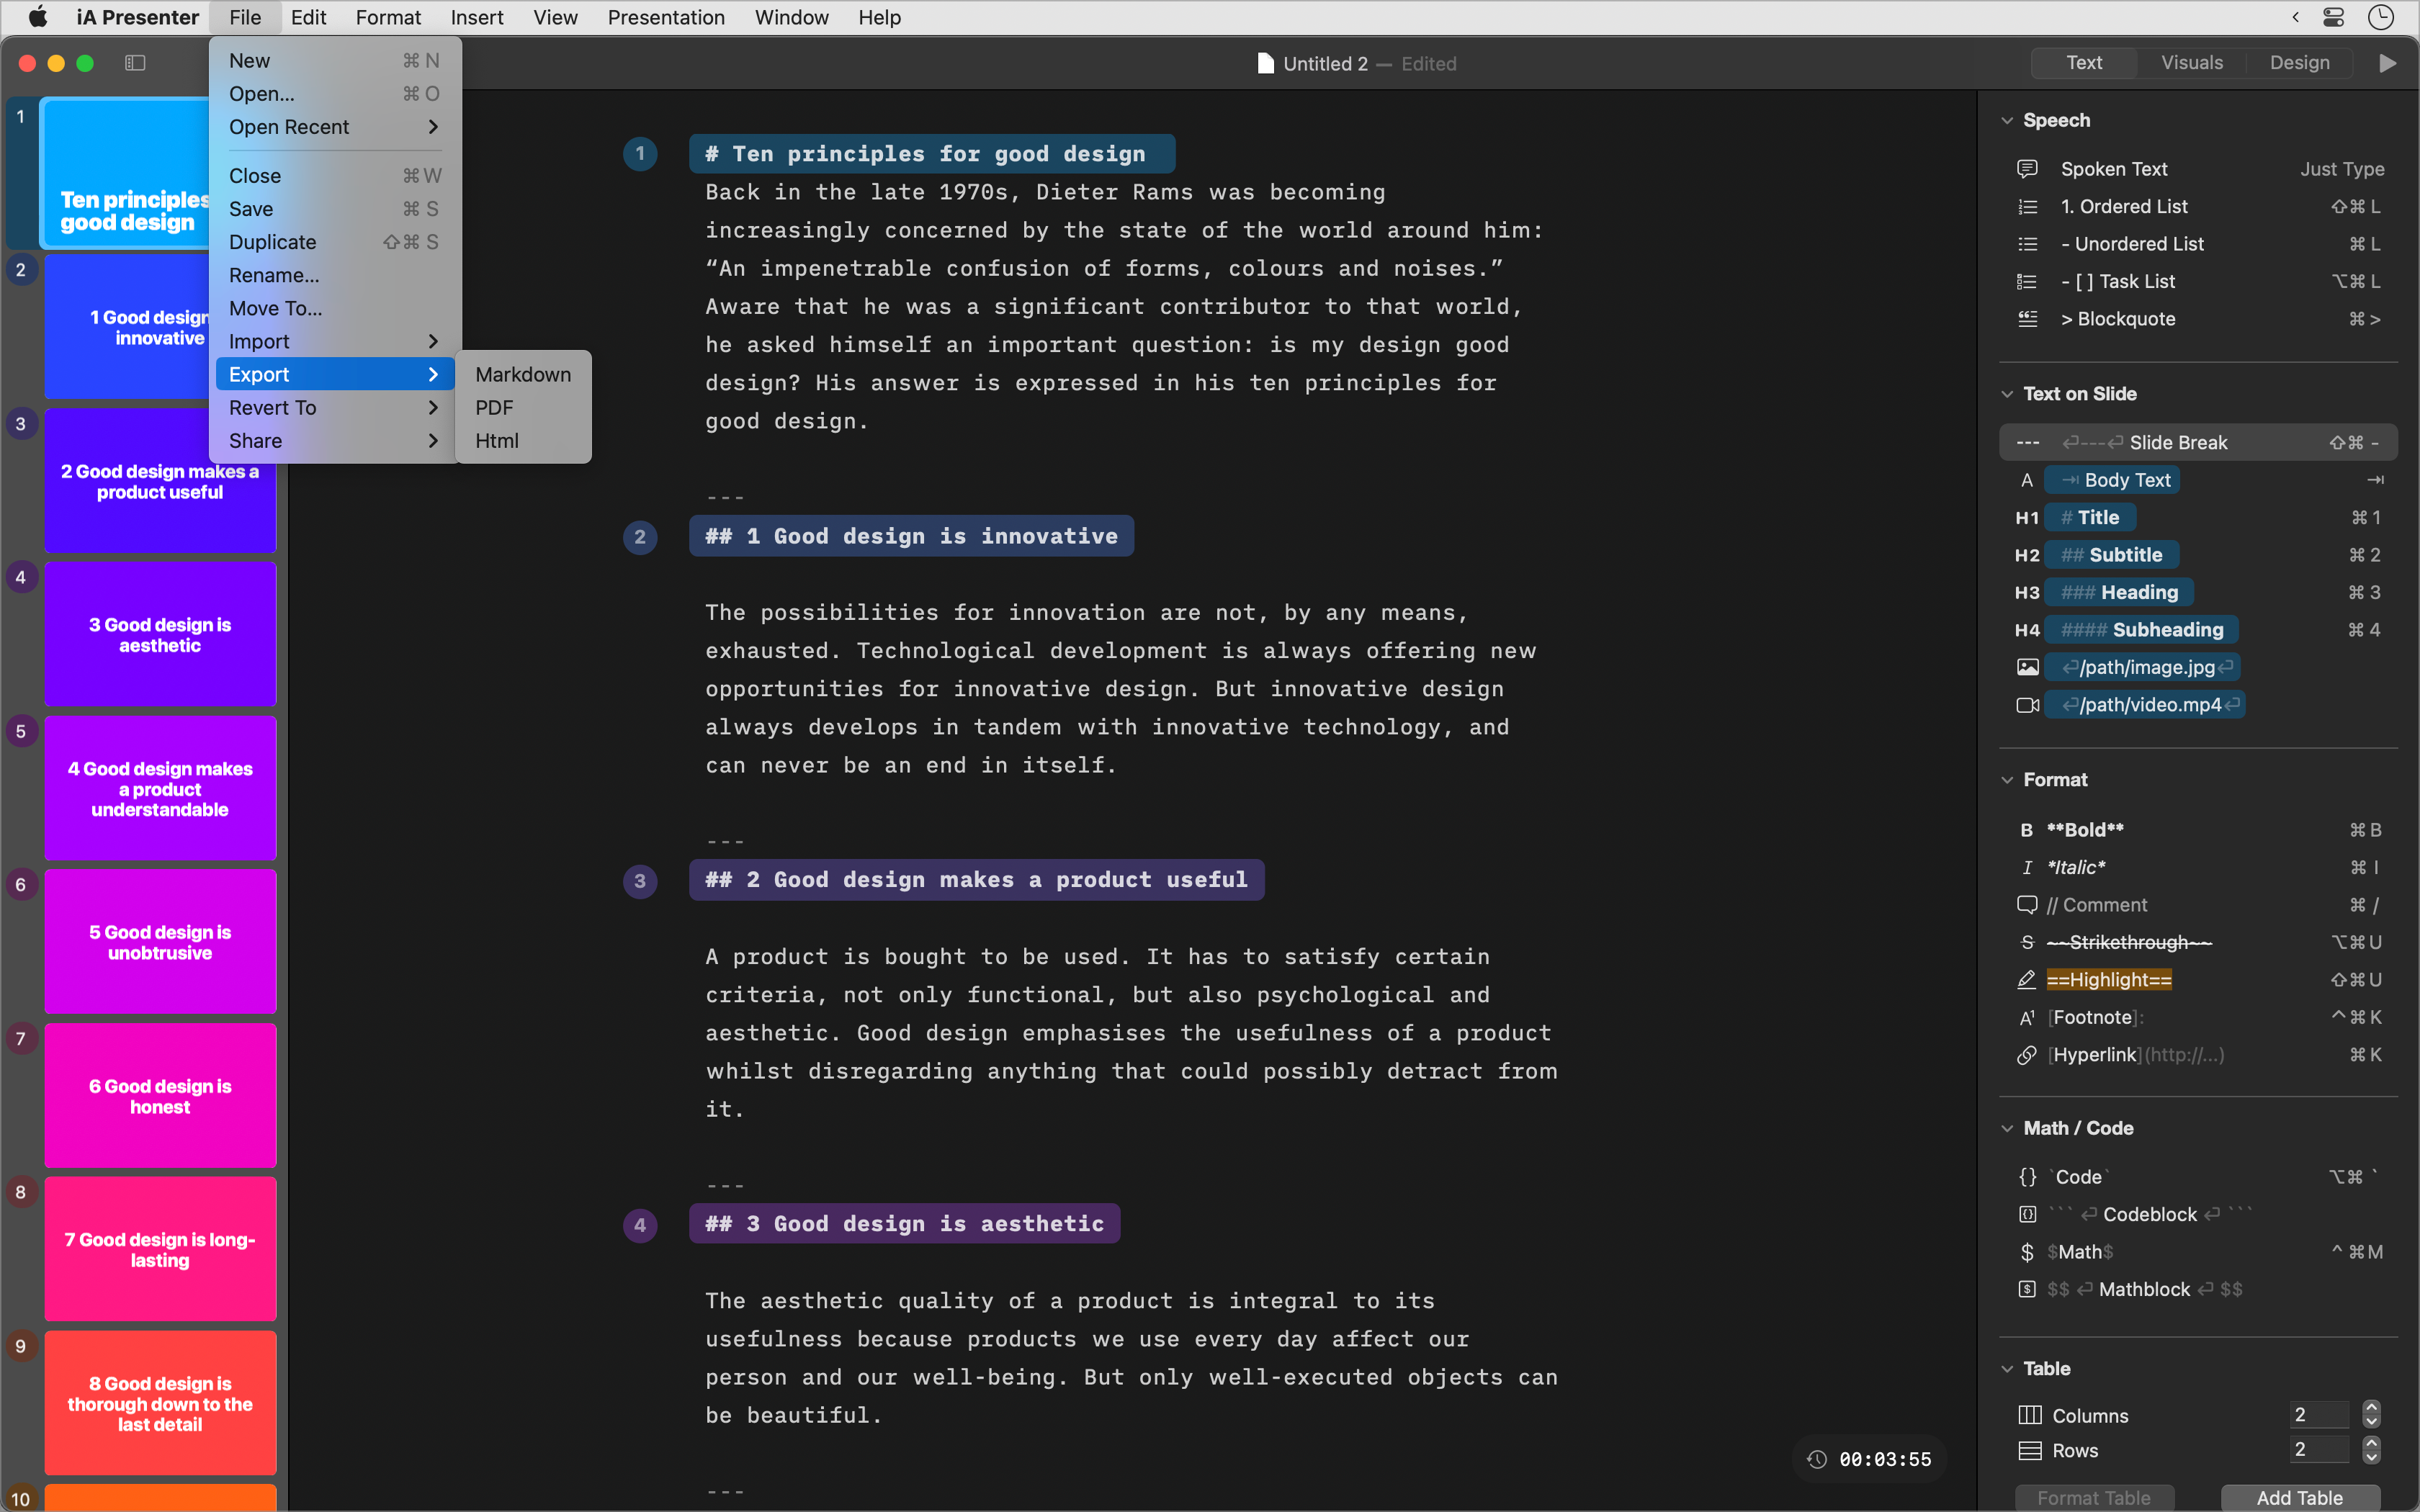Click the Spoken Text speech bubble icon
Screen dimensions: 2420x1512
tap(2027, 168)
